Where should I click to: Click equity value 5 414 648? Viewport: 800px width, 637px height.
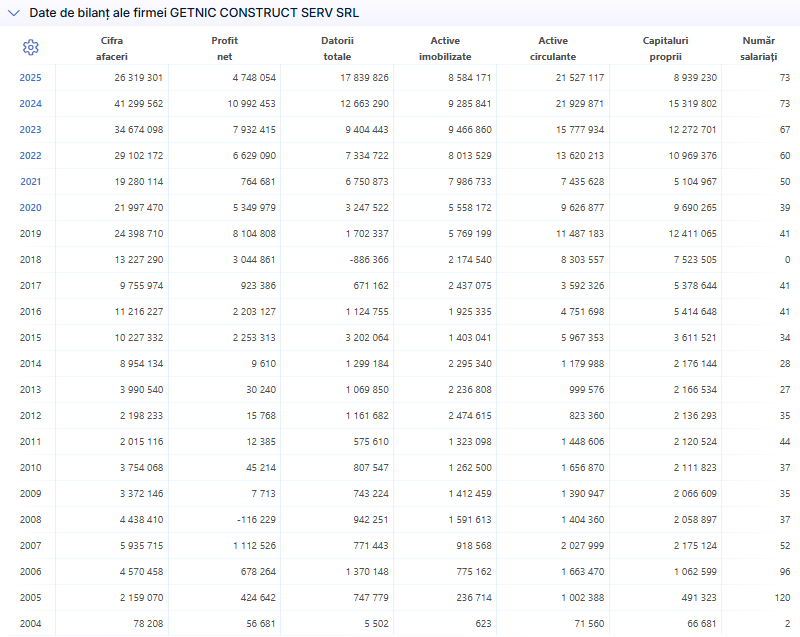pos(695,312)
